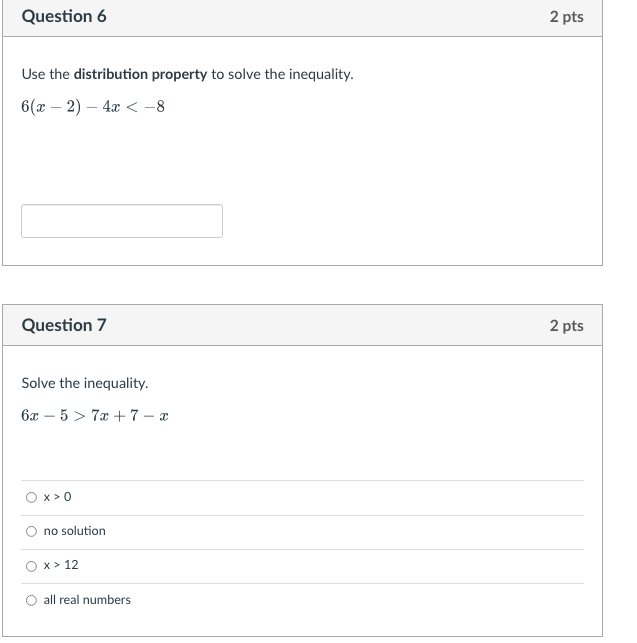Click the "x > 12" answer label text

coord(61,565)
